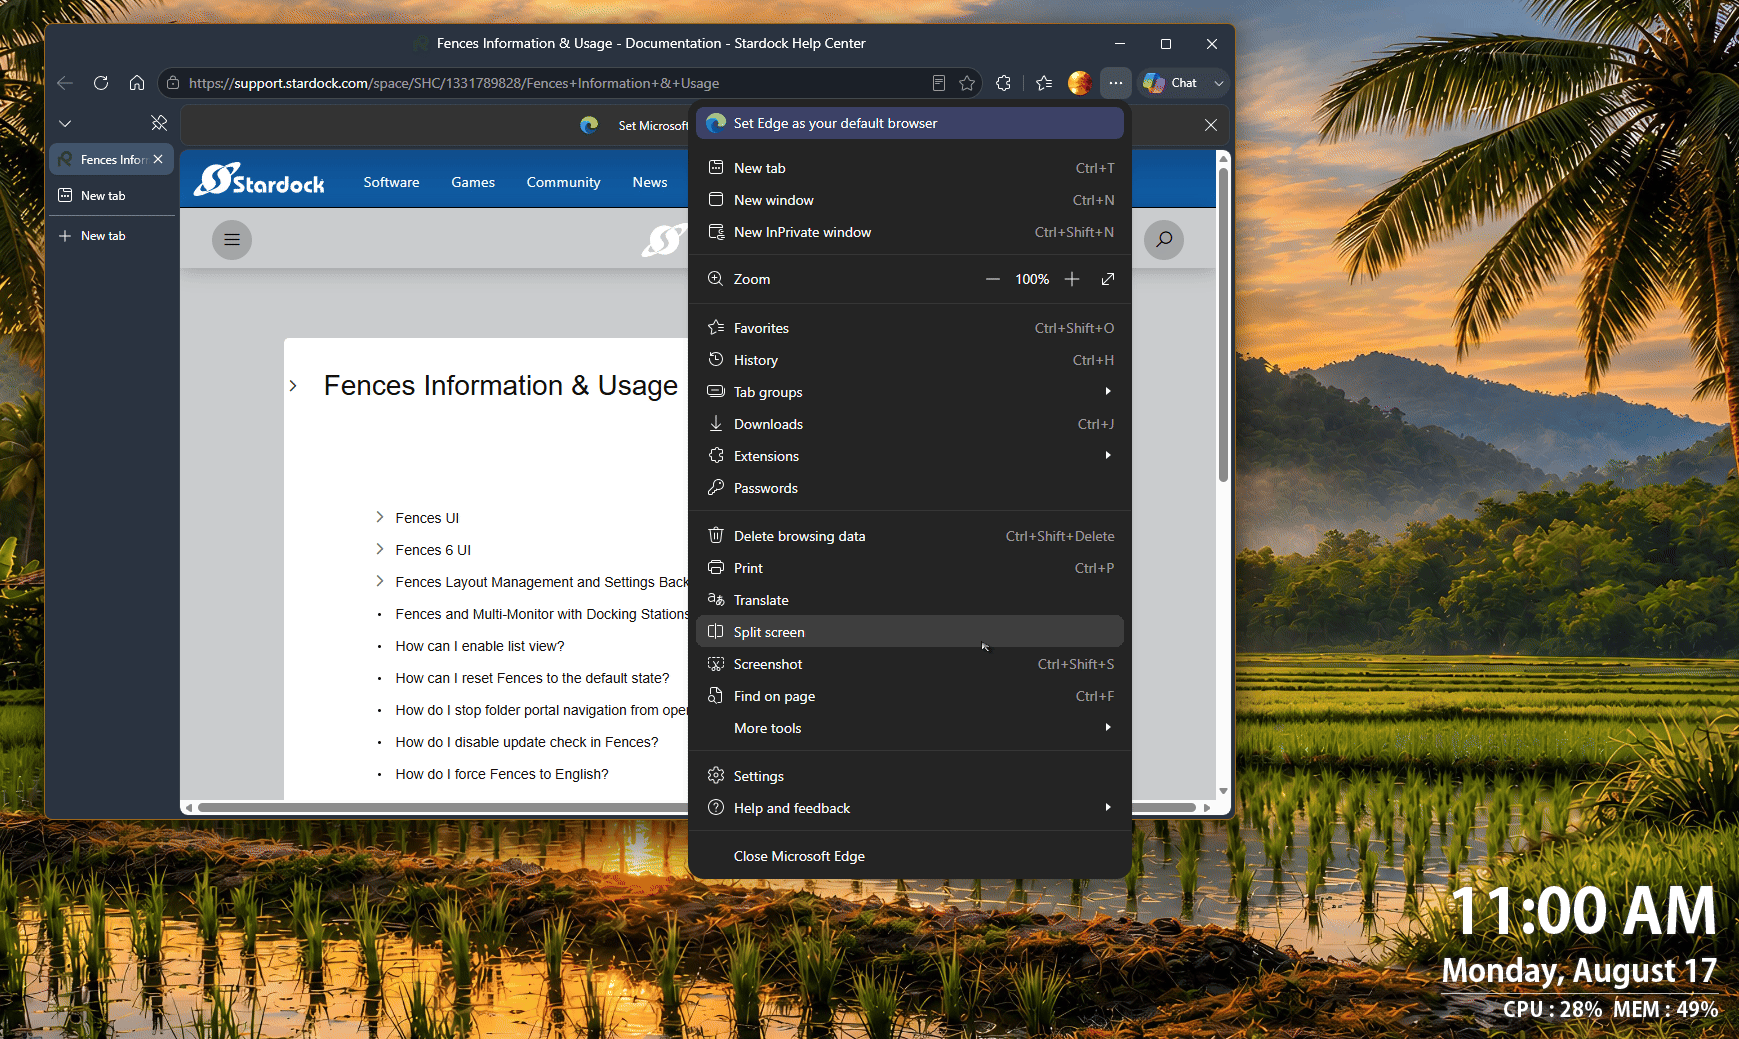Choose Print from the menu
Image resolution: width=1739 pixels, height=1039 pixels.
click(x=910, y=568)
